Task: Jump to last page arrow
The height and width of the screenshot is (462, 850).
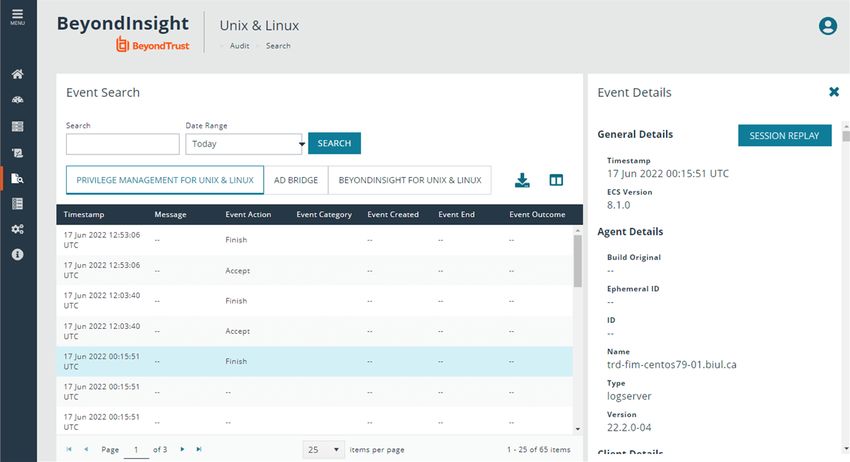Action: [x=199, y=450]
